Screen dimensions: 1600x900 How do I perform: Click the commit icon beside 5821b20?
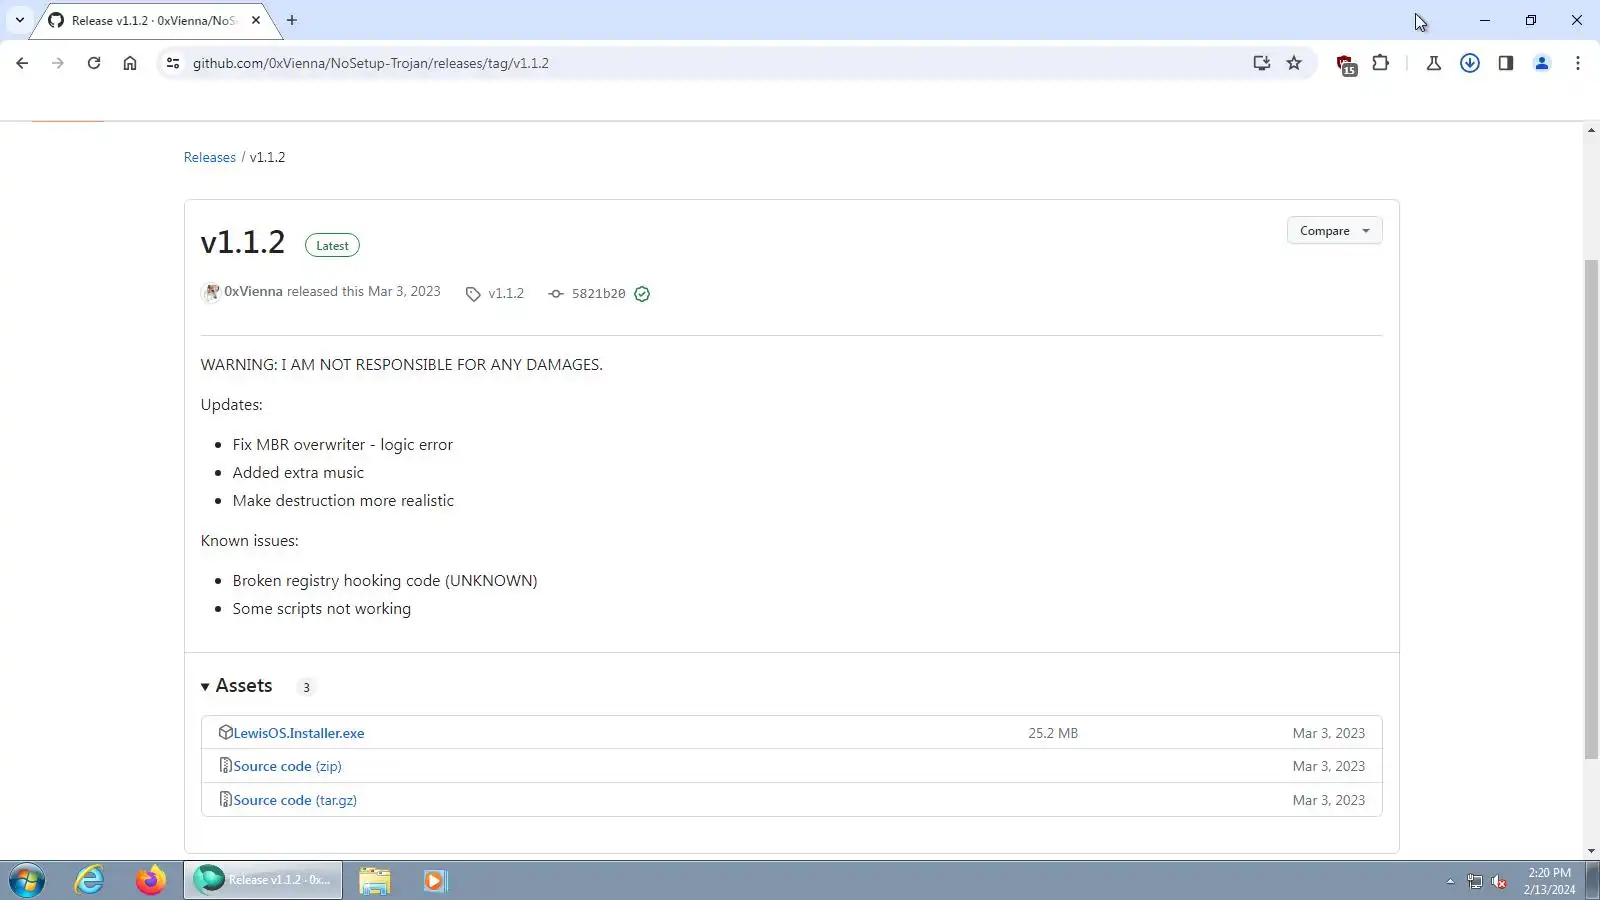[556, 294]
